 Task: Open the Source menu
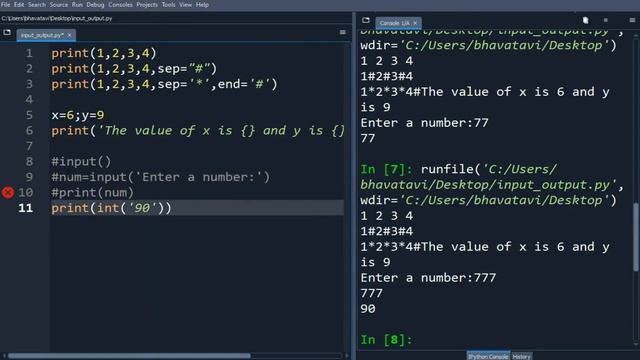(x=59, y=5)
